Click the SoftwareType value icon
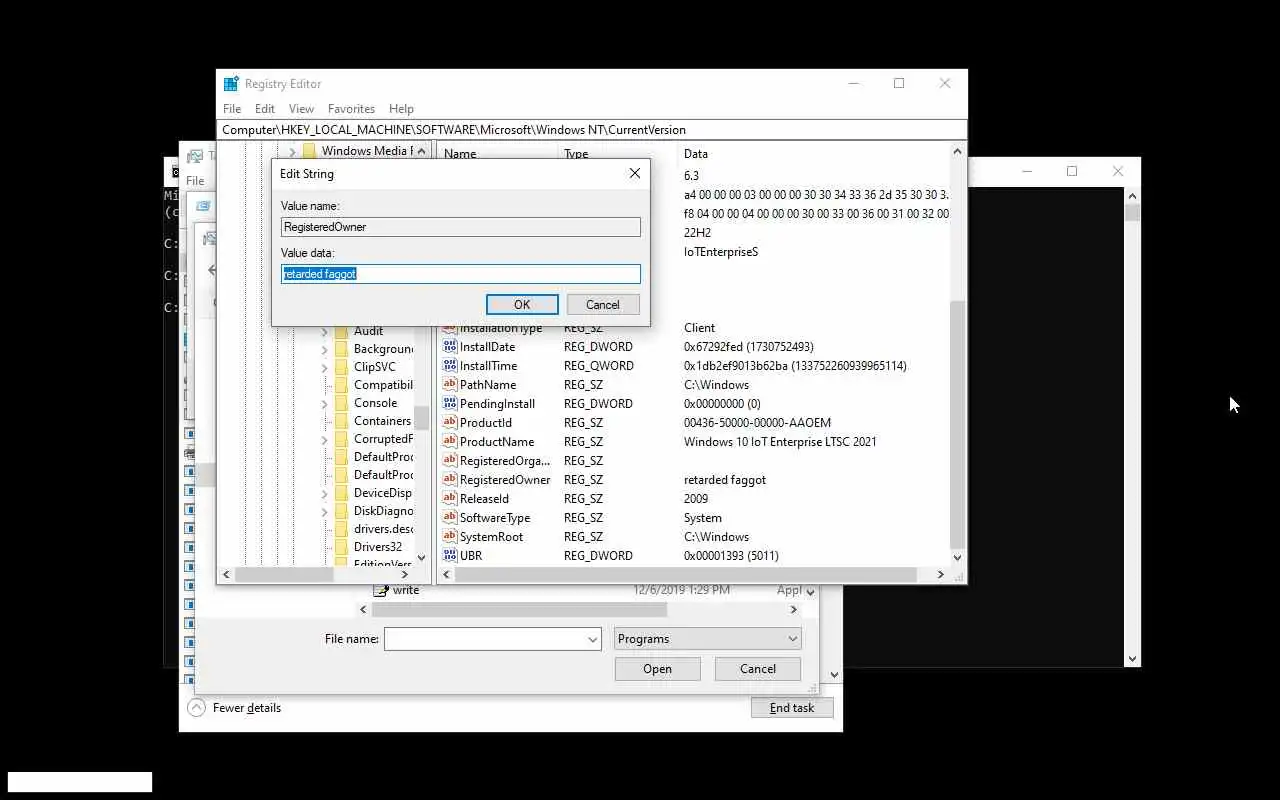 [450, 518]
